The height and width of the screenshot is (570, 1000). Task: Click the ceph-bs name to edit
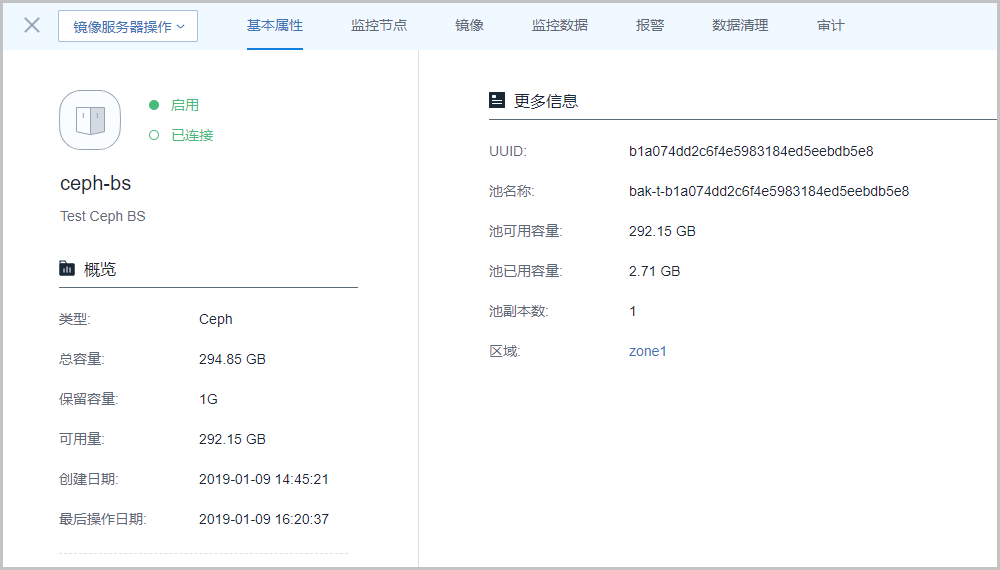[x=96, y=184]
